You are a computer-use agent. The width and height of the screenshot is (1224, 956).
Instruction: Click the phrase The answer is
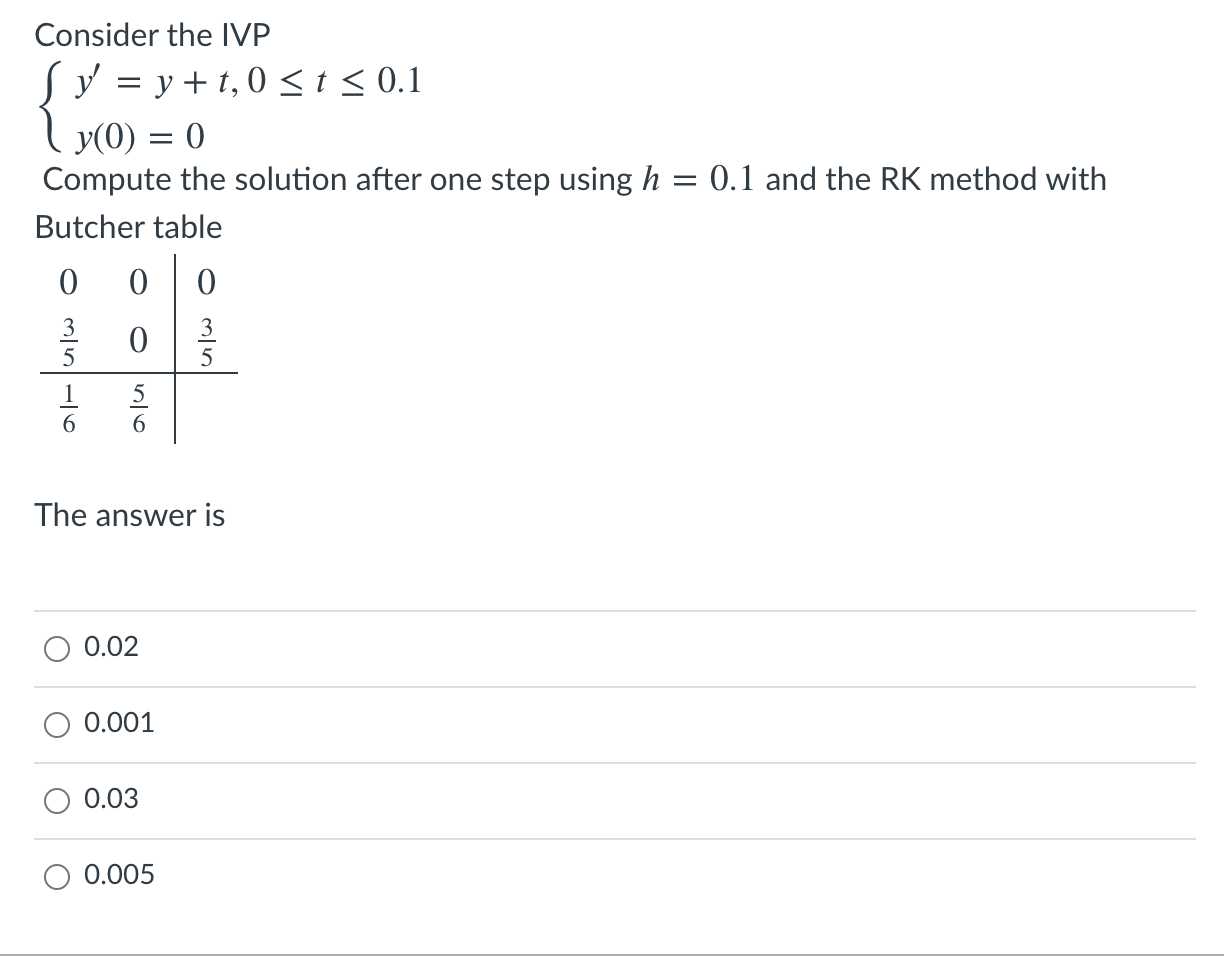click(x=129, y=516)
